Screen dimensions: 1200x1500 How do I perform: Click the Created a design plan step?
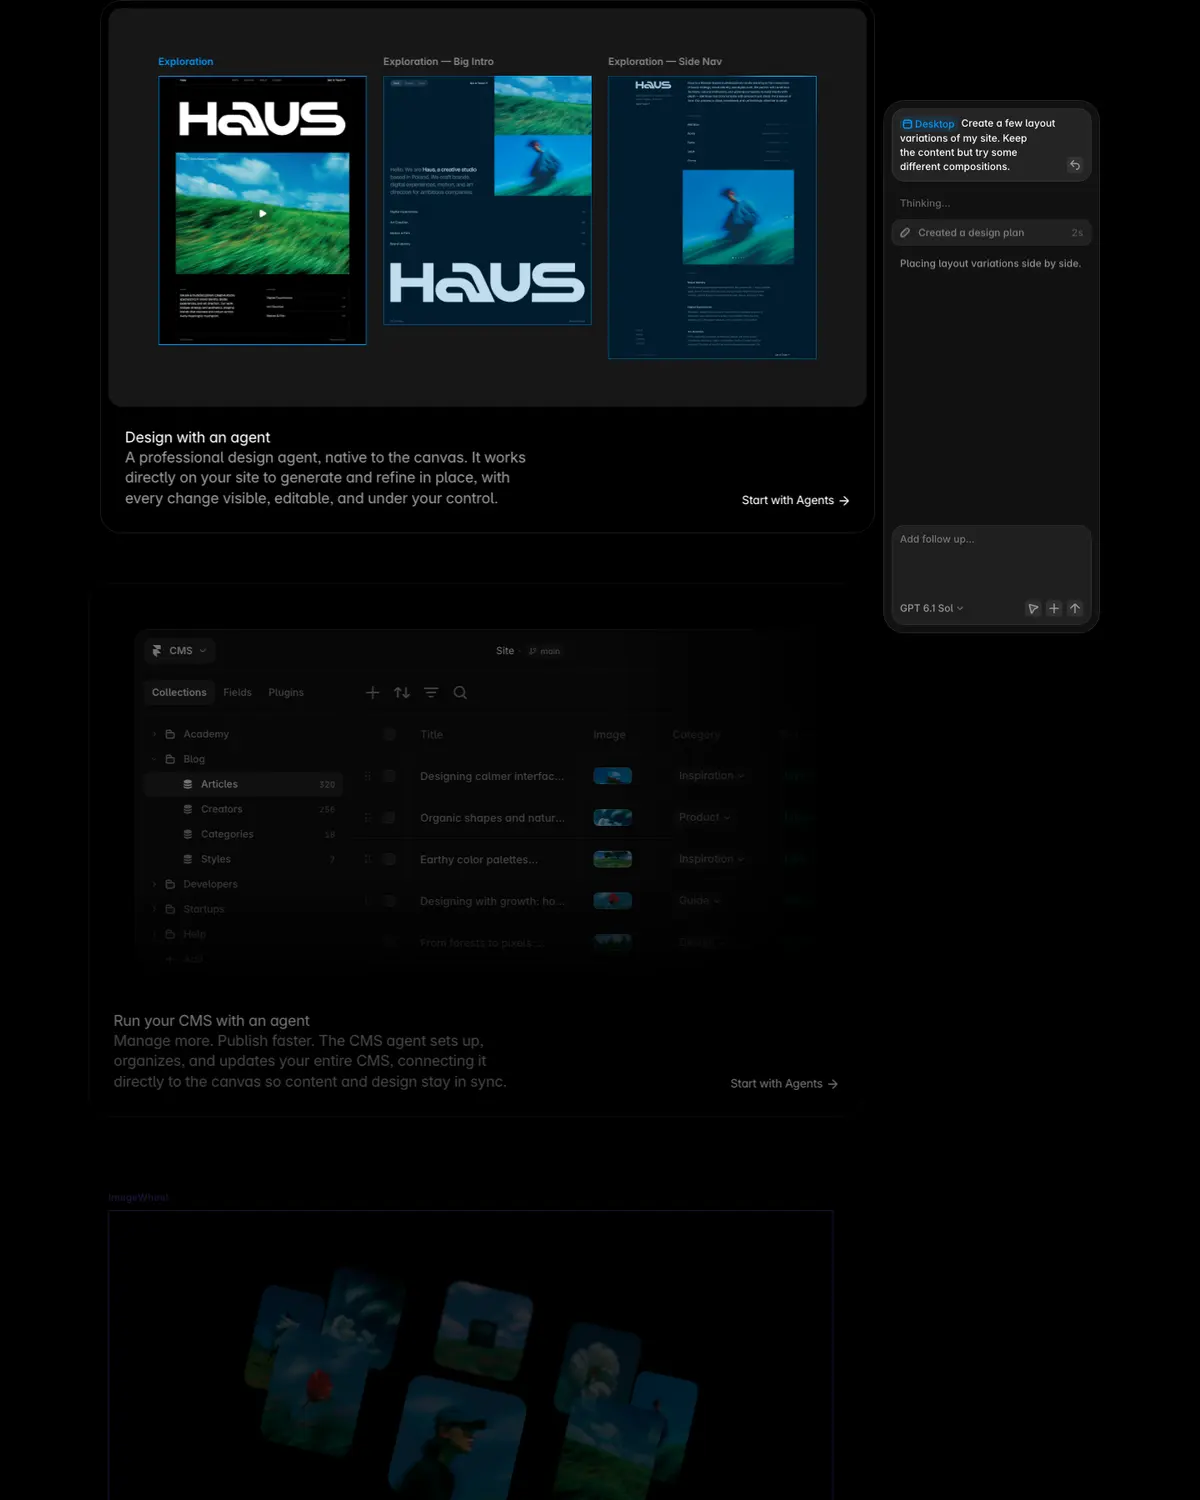pyautogui.click(x=991, y=233)
